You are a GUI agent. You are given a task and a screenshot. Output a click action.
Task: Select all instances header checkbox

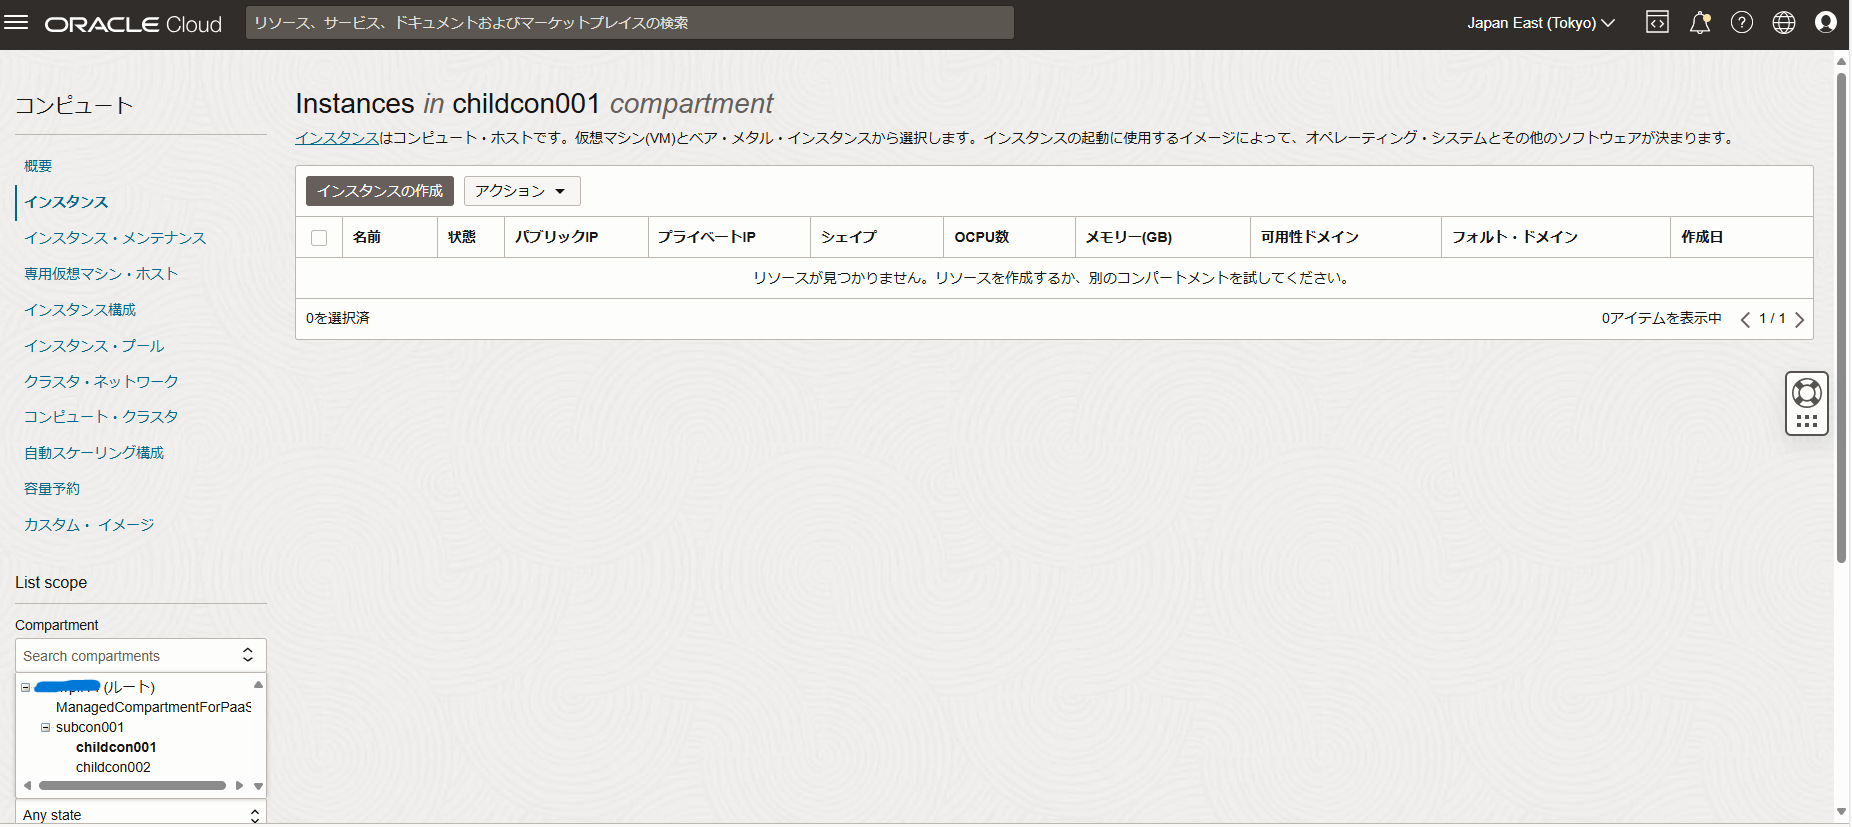[x=319, y=238]
